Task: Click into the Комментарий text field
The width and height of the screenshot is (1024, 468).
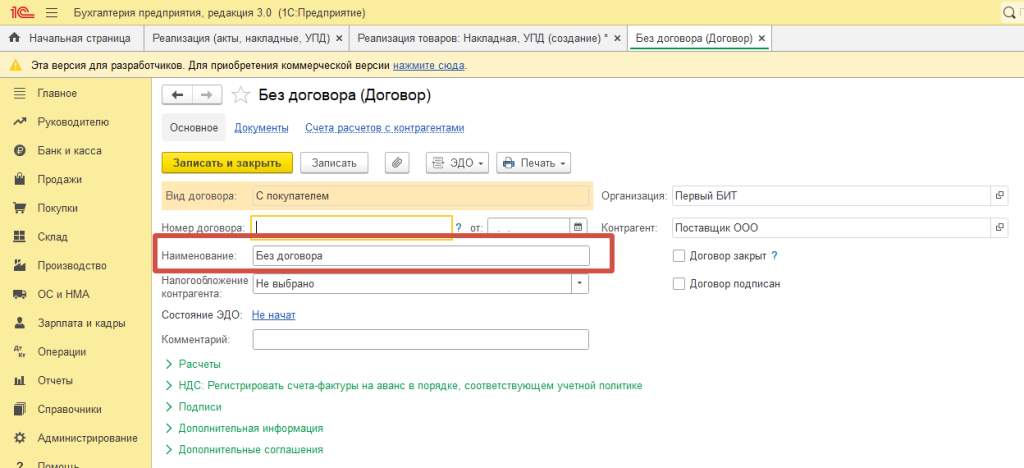Action: pyautogui.click(x=420, y=341)
